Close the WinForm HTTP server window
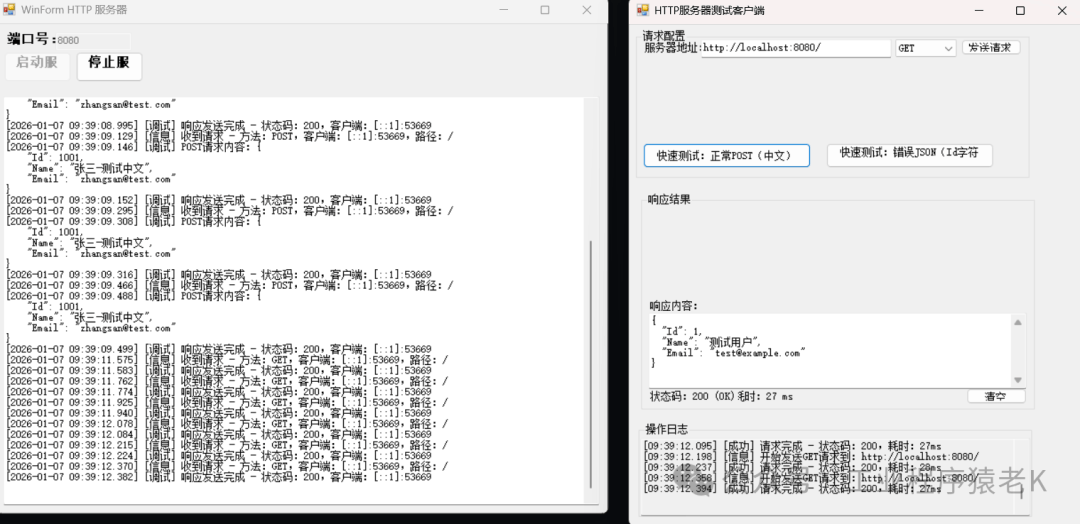Screen dimensions: 1080x524 pyautogui.click(x=590, y=10)
